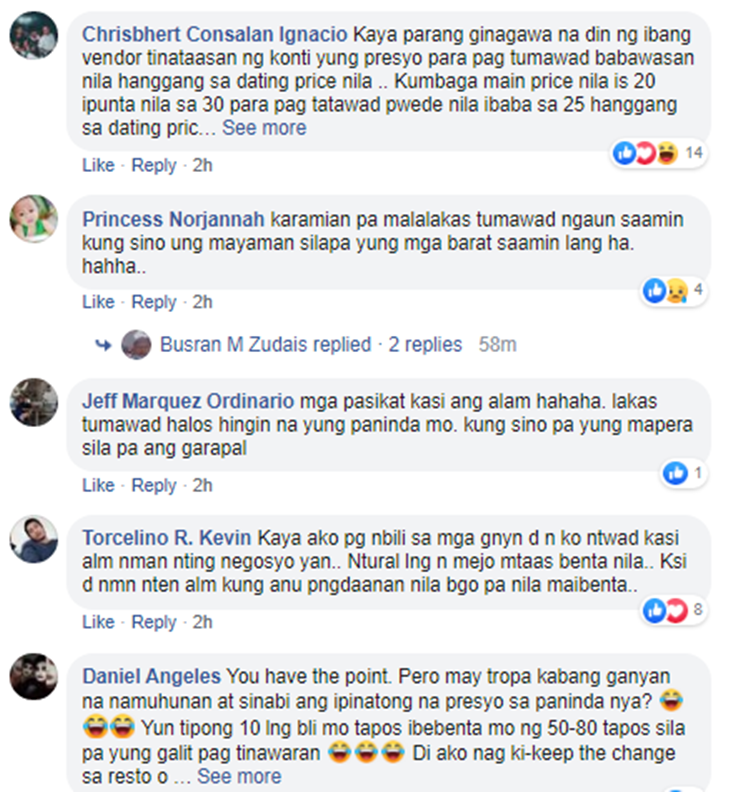The image size is (750, 792).
Task: Expand Daniel Angeles' comment with See more
Action: tap(239, 776)
